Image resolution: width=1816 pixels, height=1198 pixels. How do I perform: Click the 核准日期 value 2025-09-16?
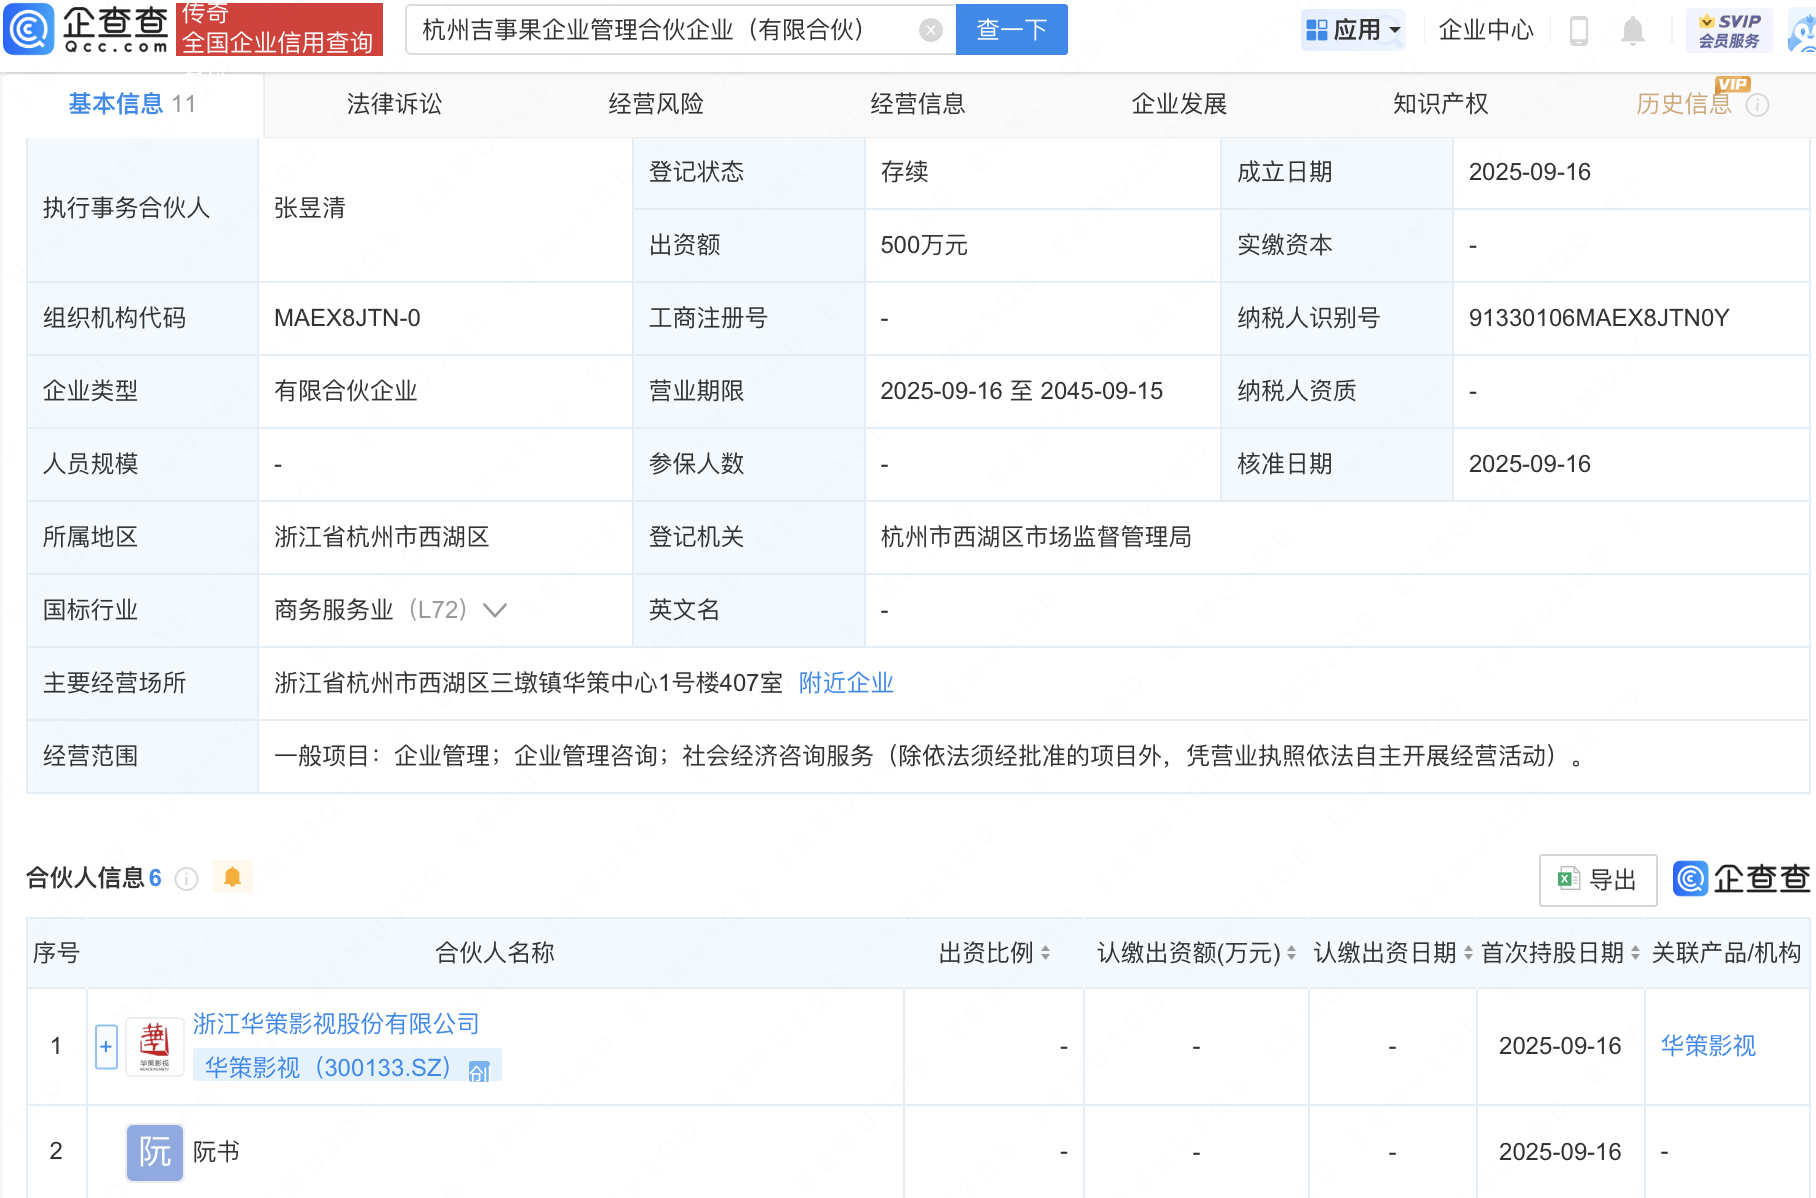(1530, 464)
